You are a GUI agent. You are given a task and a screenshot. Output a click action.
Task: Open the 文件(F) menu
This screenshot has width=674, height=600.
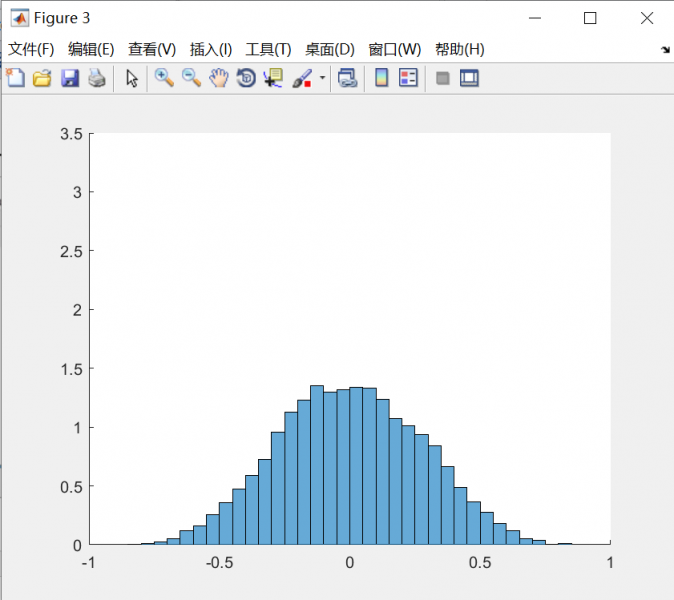coord(31,49)
